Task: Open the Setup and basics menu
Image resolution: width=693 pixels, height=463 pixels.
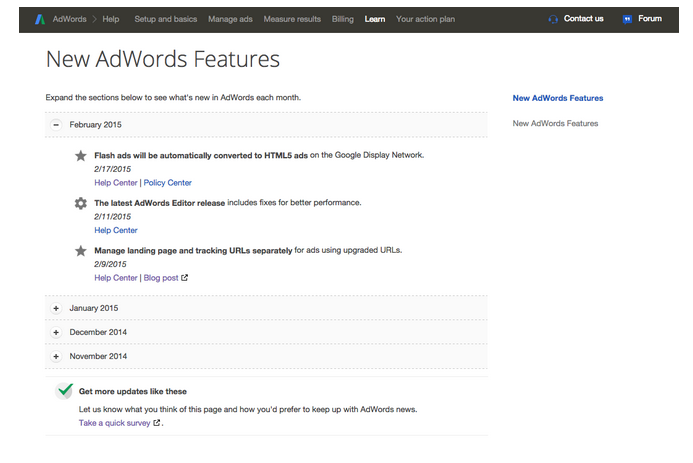Action: point(166,19)
